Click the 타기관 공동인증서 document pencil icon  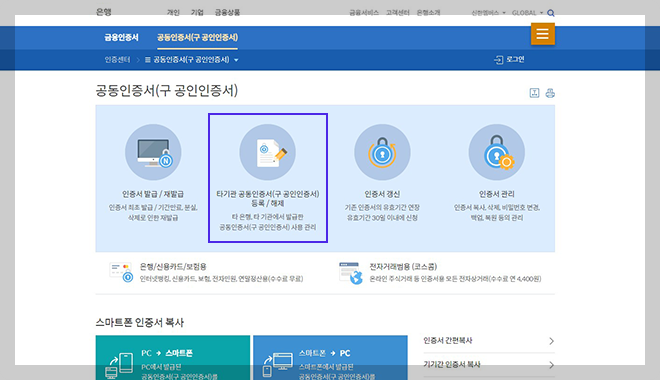pos(268,152)
